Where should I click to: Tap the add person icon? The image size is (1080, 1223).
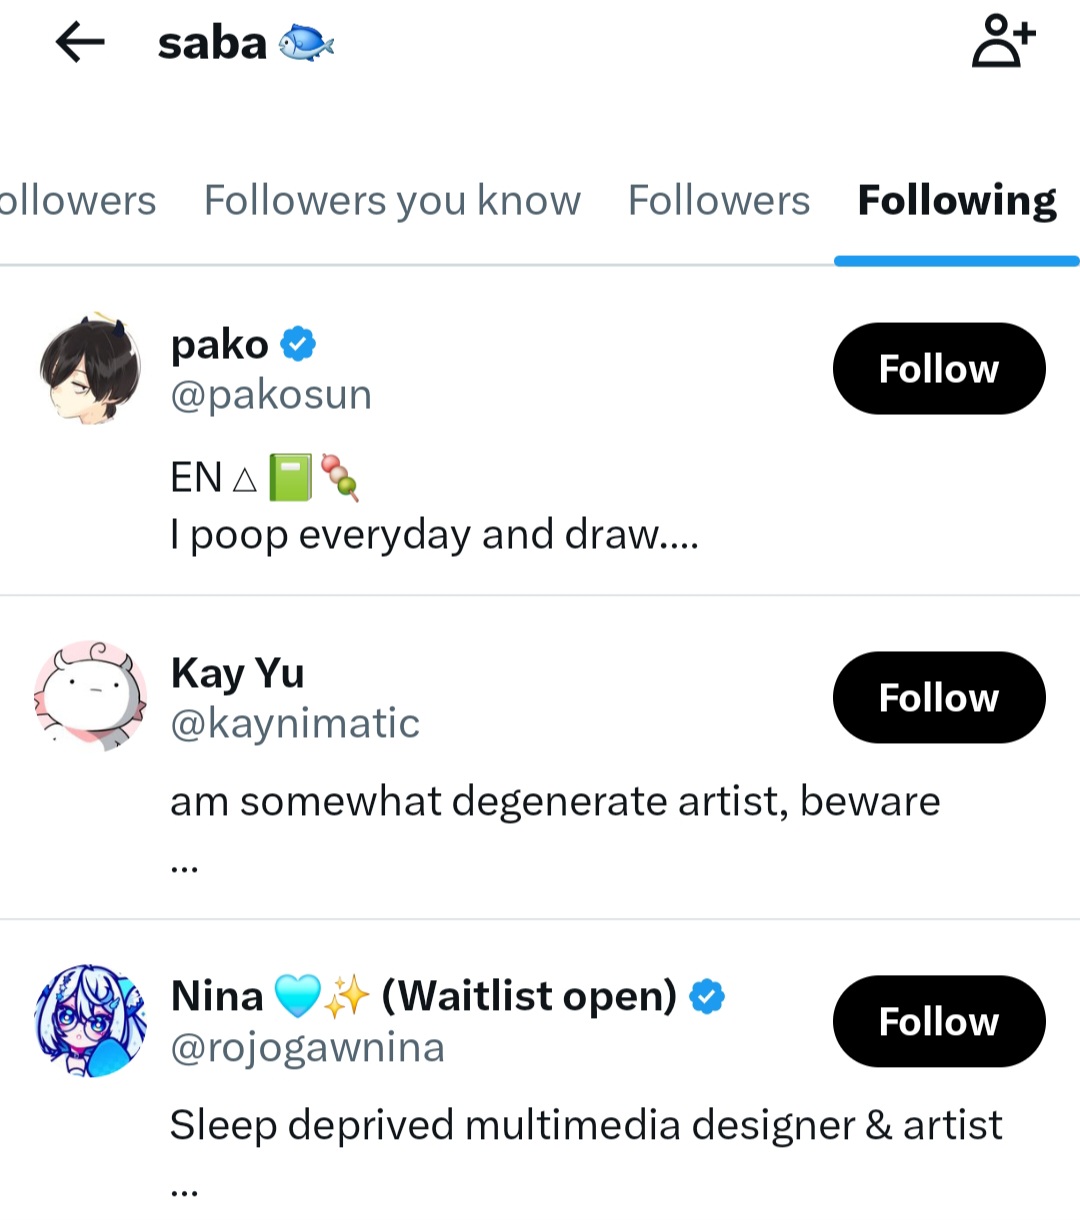pyautogui.click(x=1003, y=42)
